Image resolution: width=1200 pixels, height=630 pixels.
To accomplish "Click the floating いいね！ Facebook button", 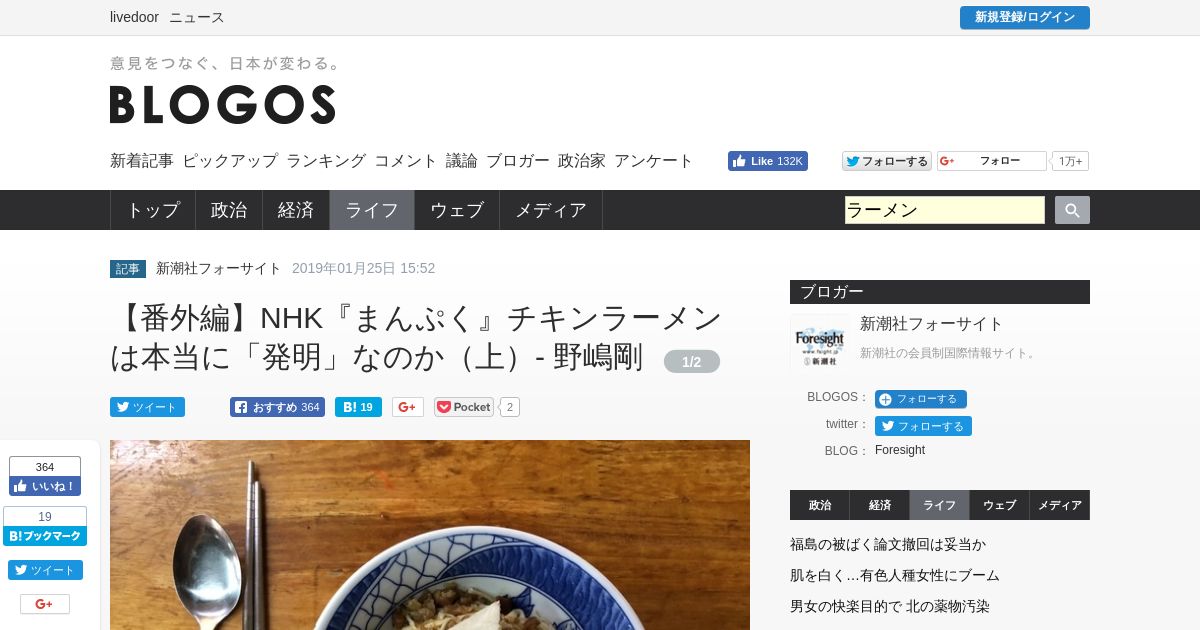I will click(x=45, y=486).
